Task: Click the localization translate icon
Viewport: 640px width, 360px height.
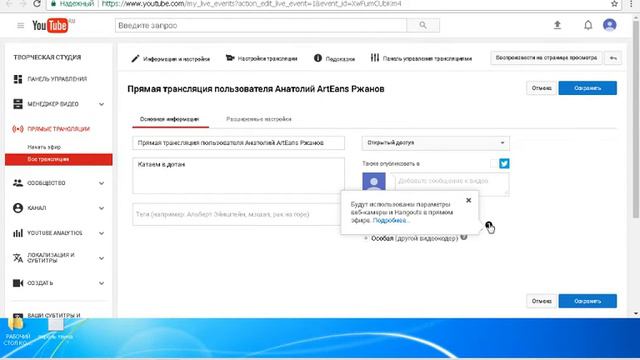Action: pyautogui.click(x=18, y=258)
